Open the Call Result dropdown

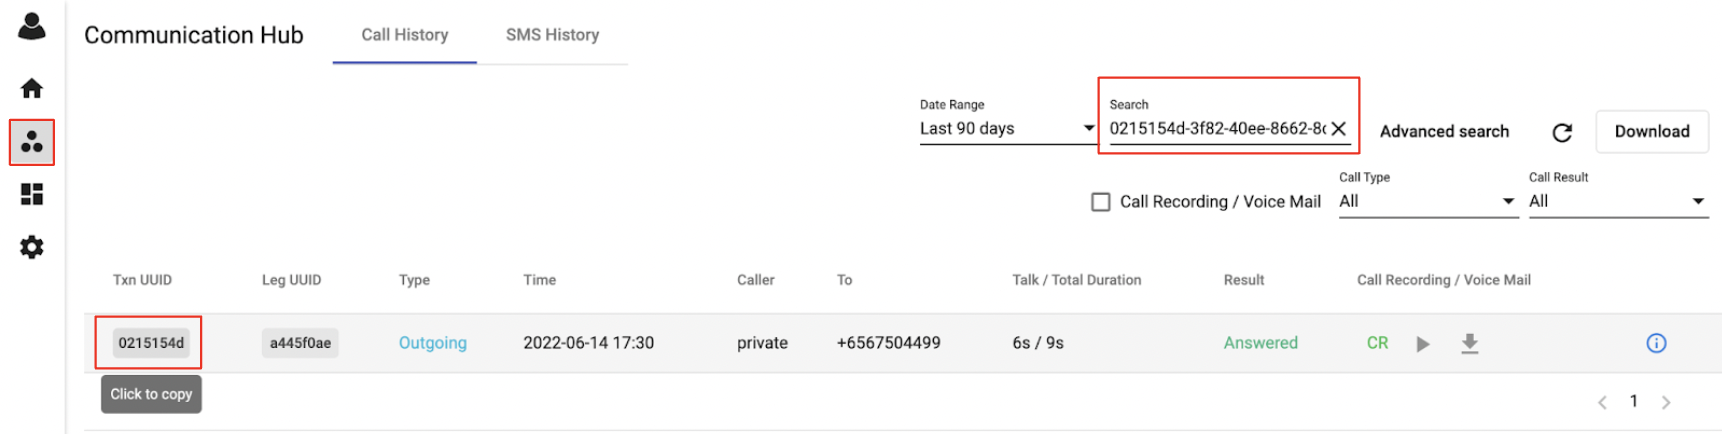[x=1618, y=202]
